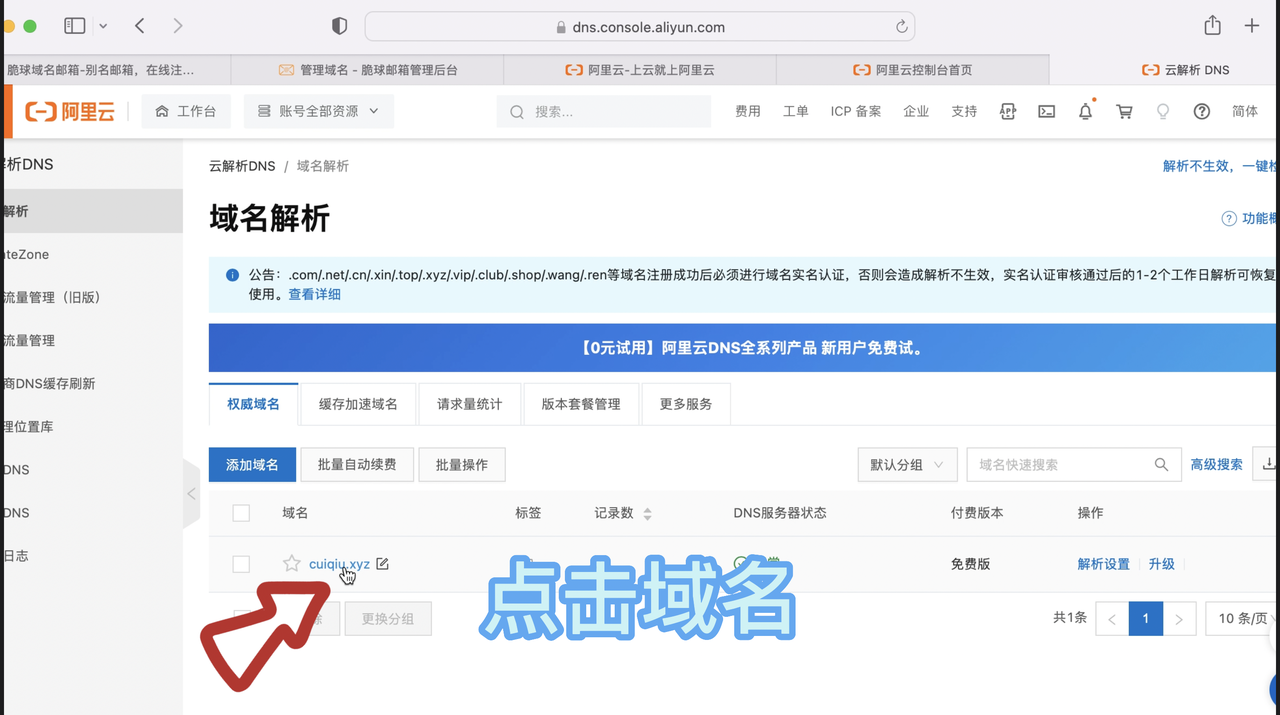Open the Cloud Shell terminal icon
The height and width of the screenshot is (715, 1280).
click(x=1046, y=111)
